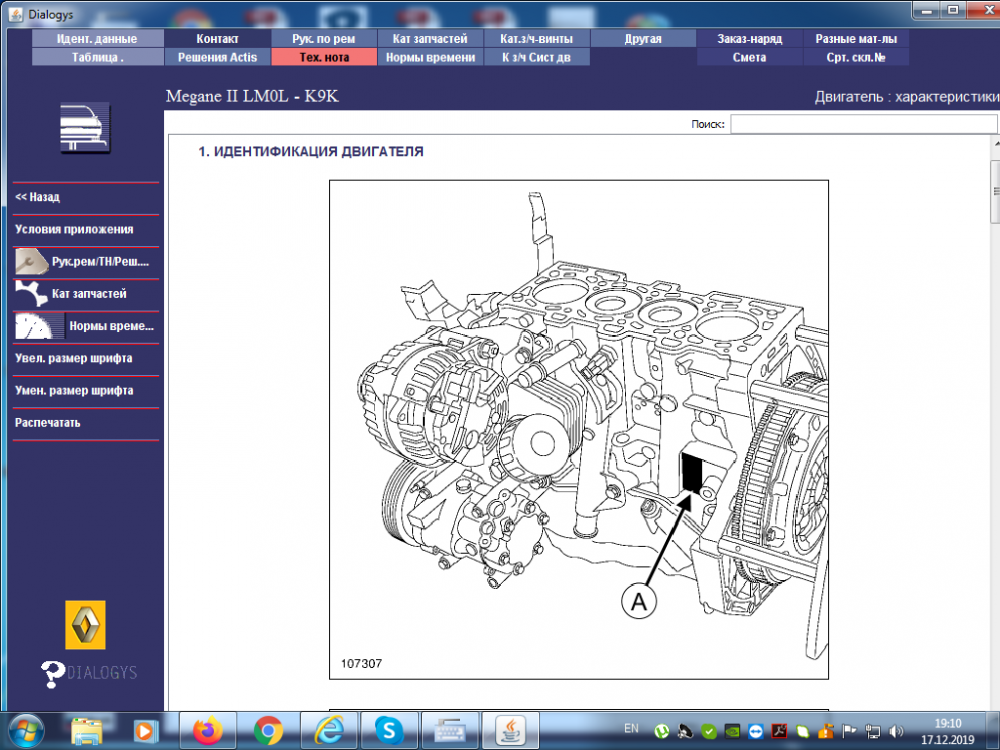Launch Google Chrome from the taskbar
Viewport: 1000px width, 750px height.
pos(268,731)
